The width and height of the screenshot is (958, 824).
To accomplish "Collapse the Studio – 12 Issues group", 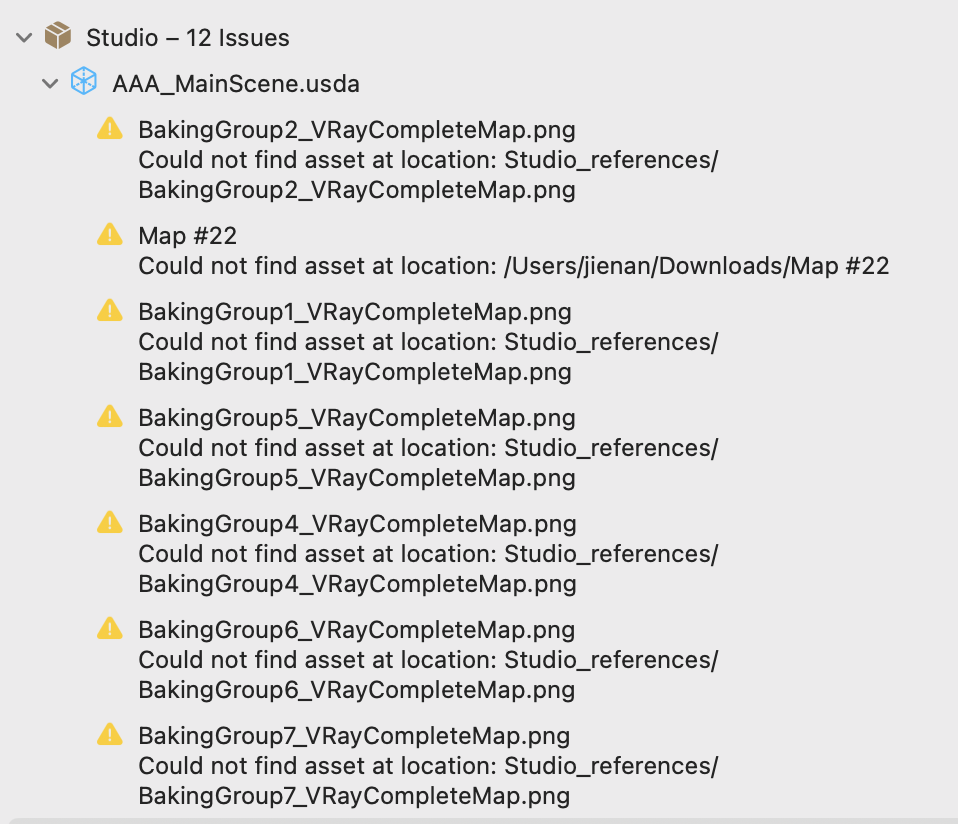I will (24, 38).
